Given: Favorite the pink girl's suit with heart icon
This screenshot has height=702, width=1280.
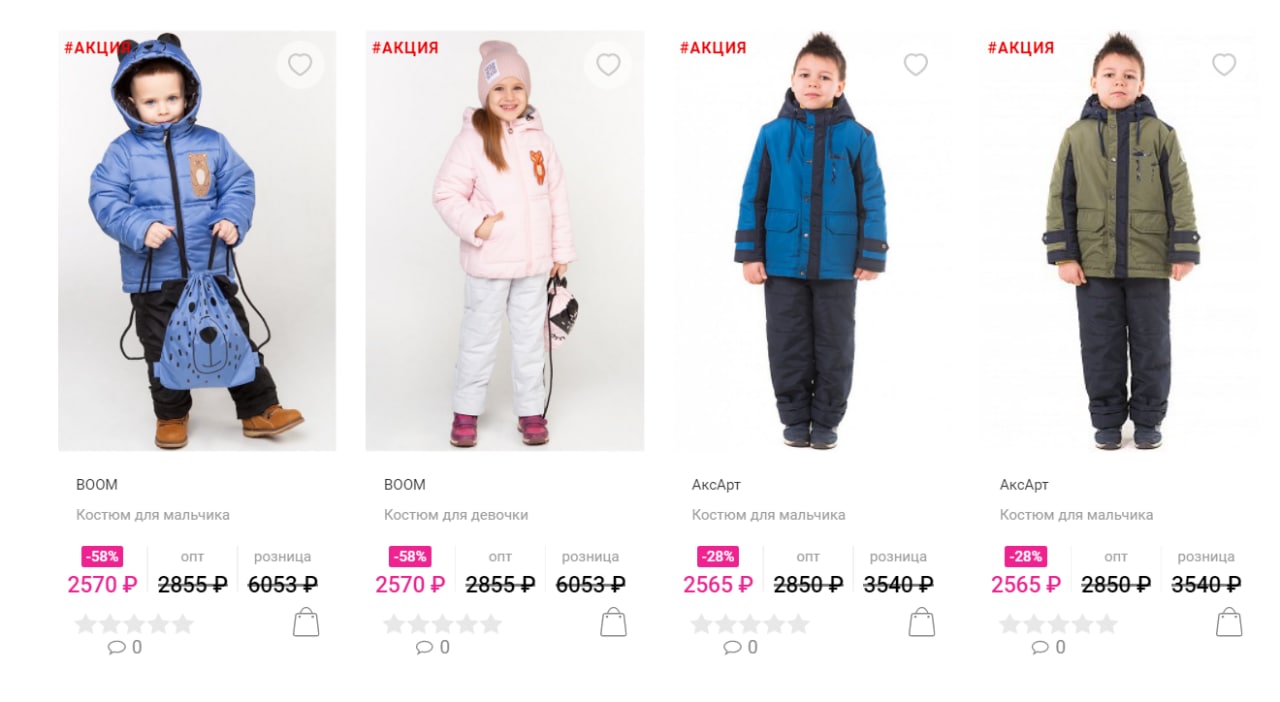Looking at the screenshot, I should (608, 65).
